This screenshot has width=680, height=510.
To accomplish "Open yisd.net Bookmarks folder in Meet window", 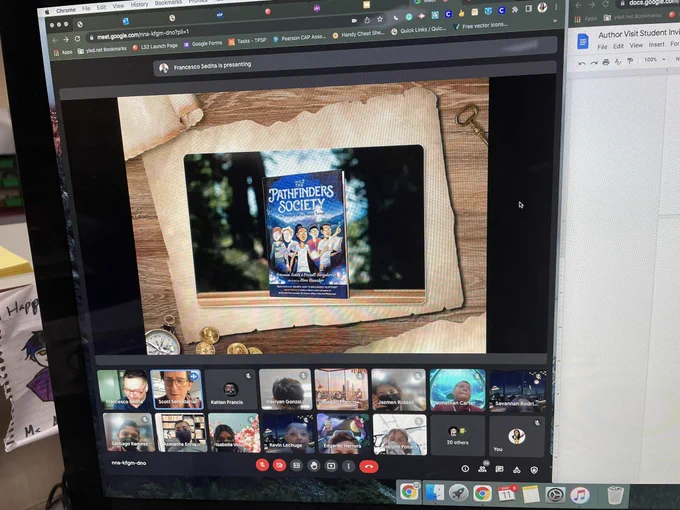I will point(102,50).
